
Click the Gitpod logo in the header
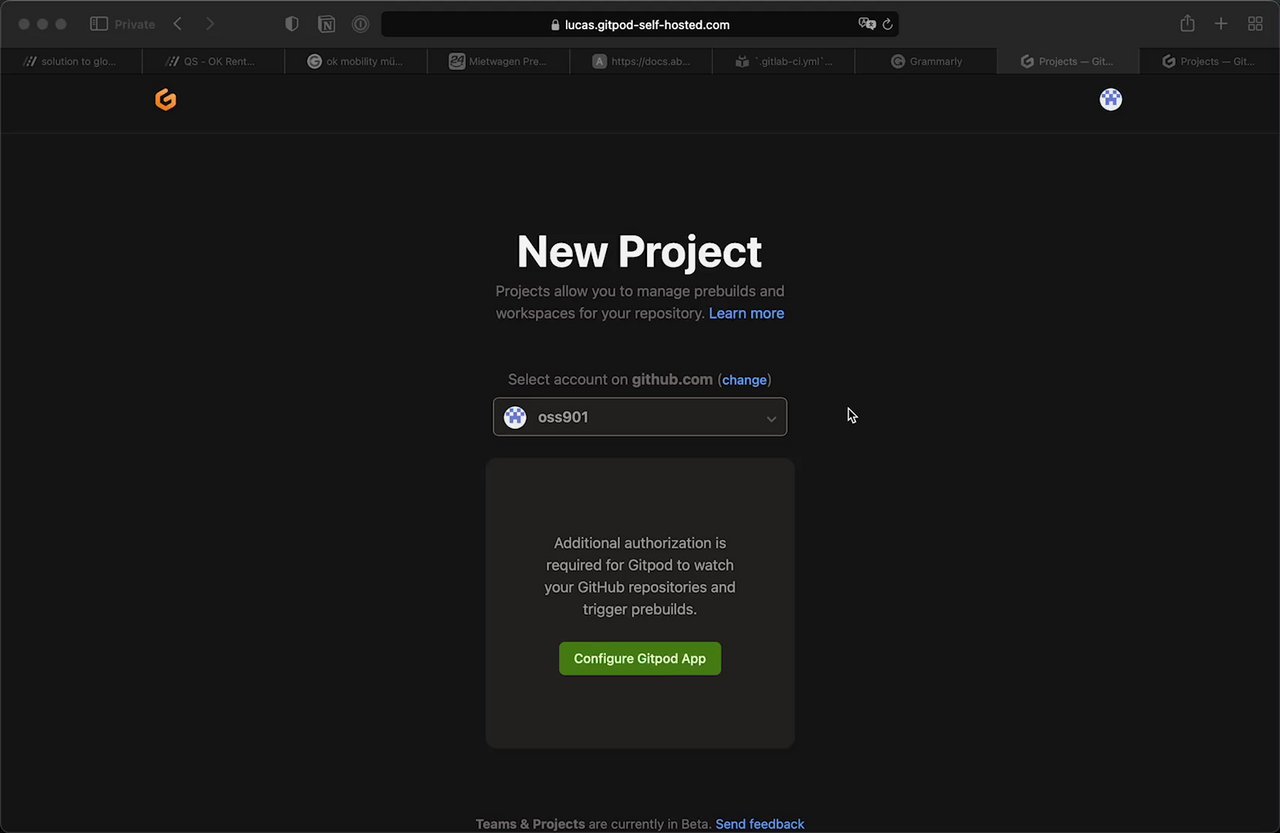[x=166, y=99]
